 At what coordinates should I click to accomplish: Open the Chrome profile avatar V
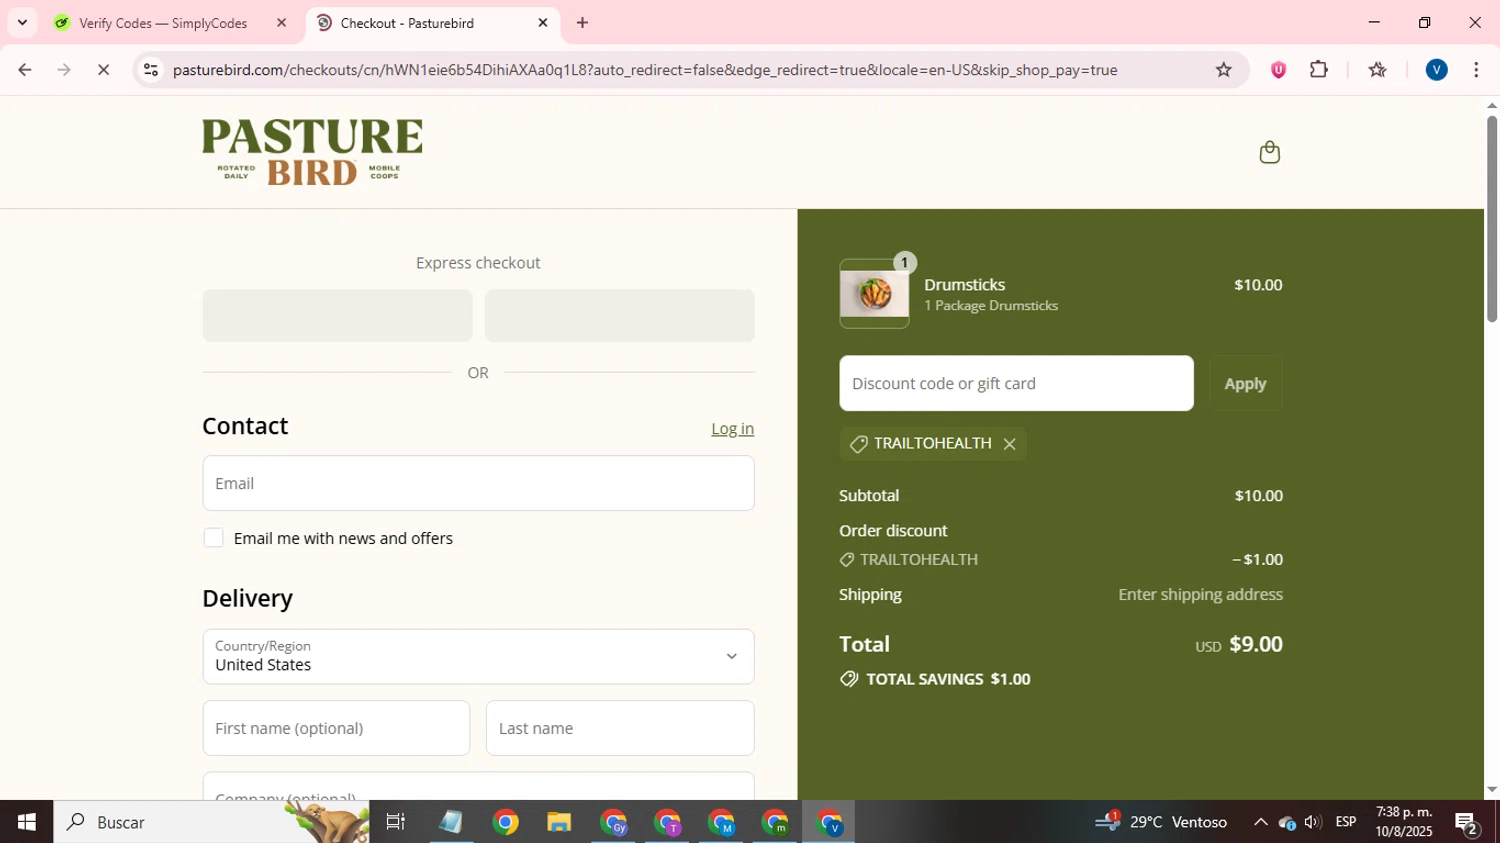[1436, 70]
